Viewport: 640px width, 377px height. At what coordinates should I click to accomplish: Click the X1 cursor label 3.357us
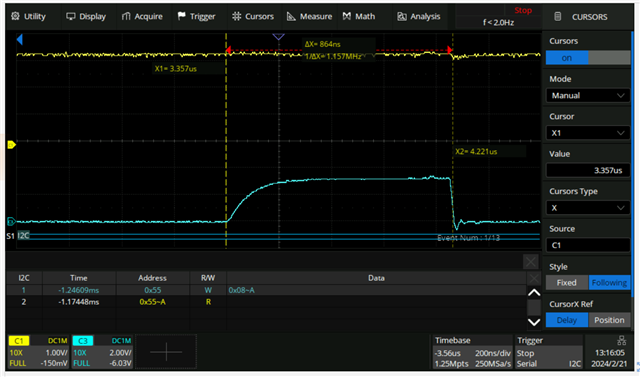pos(176,69)
